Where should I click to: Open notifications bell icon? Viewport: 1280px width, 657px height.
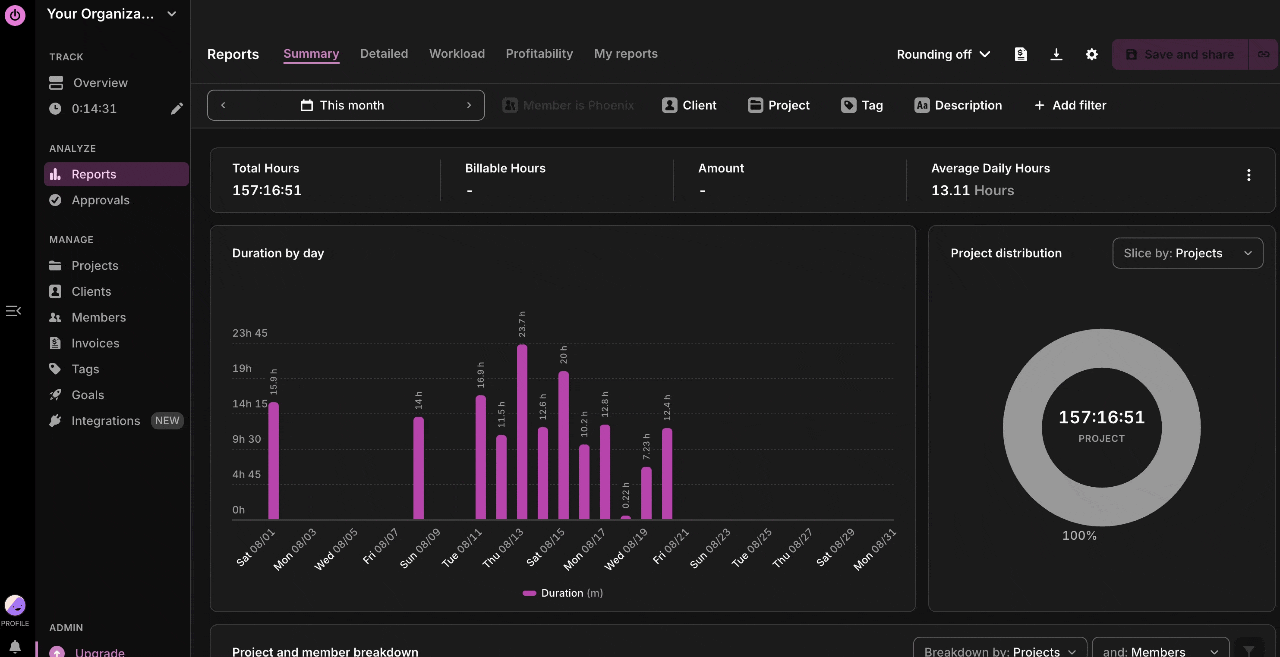click(x=15, y=647)
